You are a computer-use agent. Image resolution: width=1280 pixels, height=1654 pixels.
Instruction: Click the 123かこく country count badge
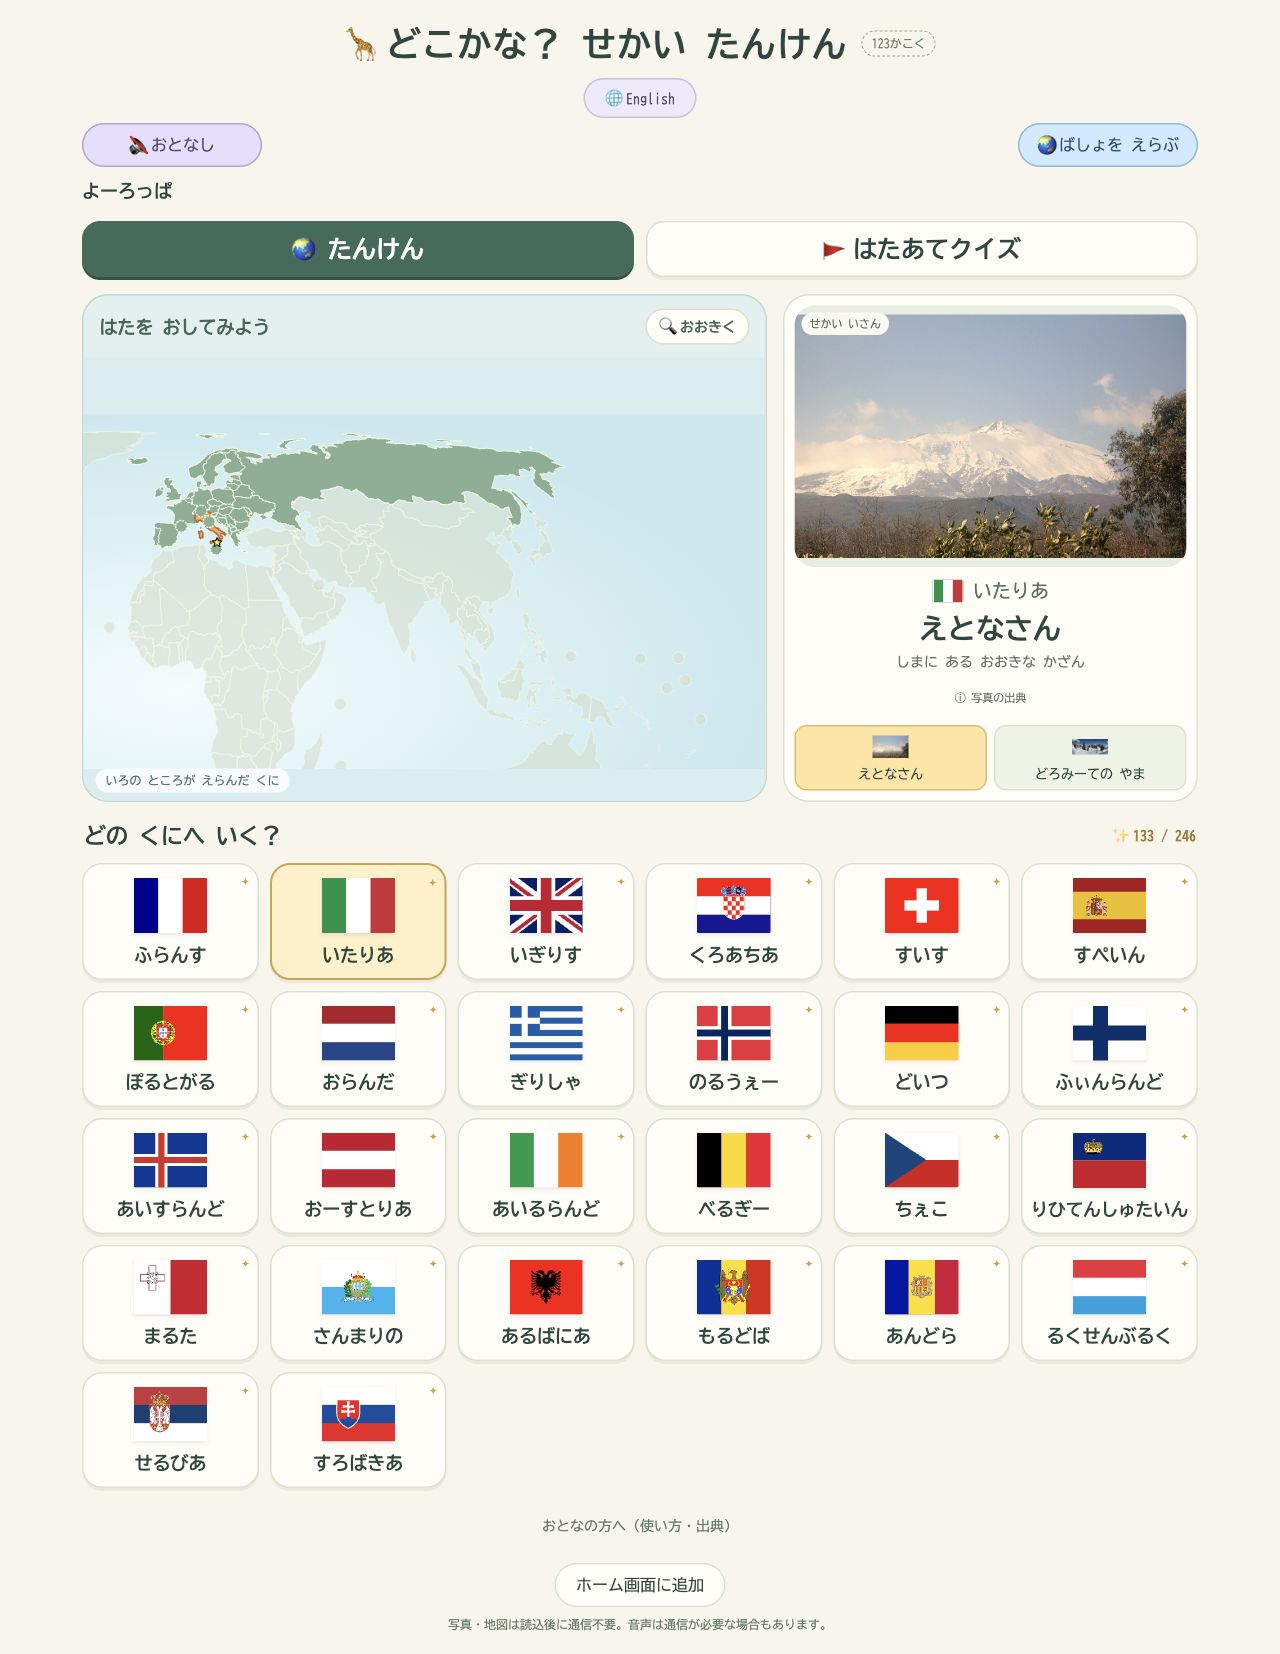pos(898,43)
